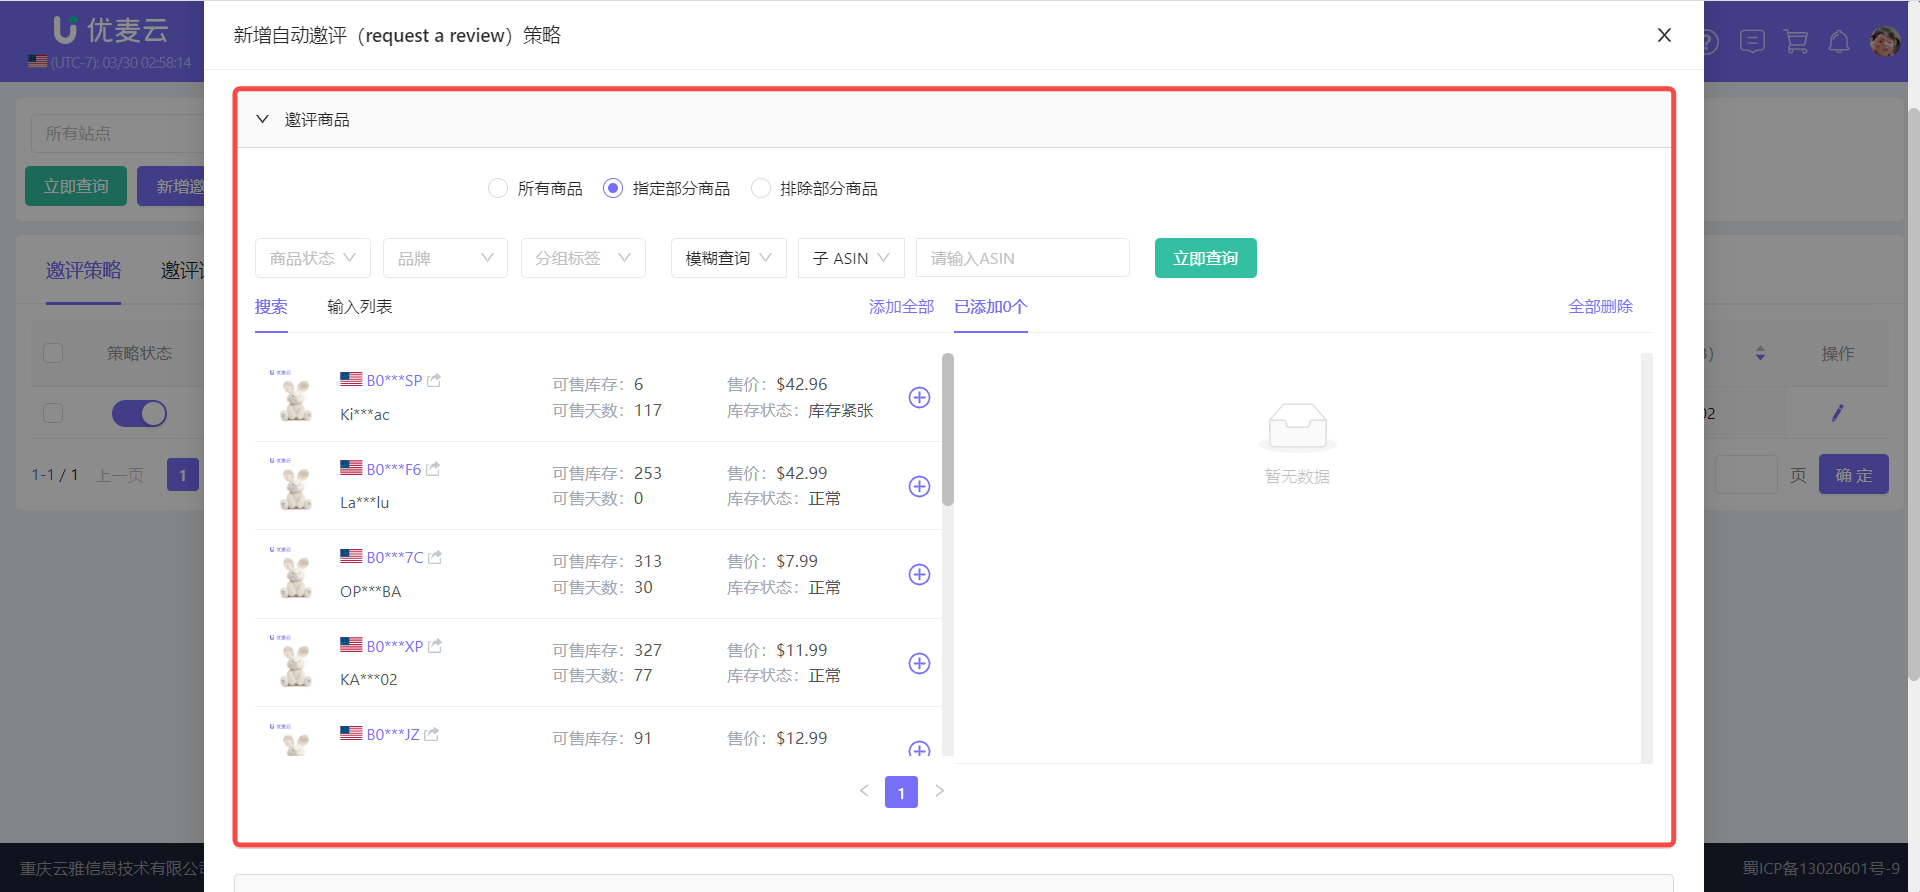
Task: Collapse the 邀评商品 section
Action: tap(263, 119)
